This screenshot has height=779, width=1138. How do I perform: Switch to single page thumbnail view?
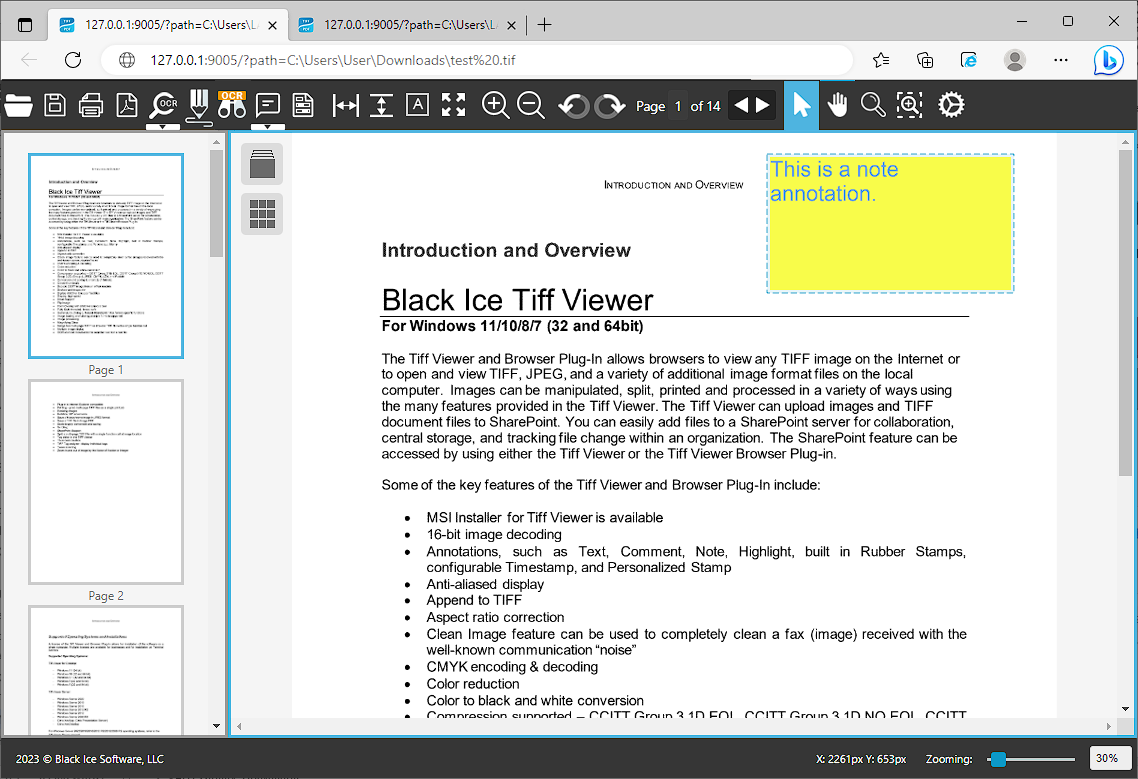(262, 163)
